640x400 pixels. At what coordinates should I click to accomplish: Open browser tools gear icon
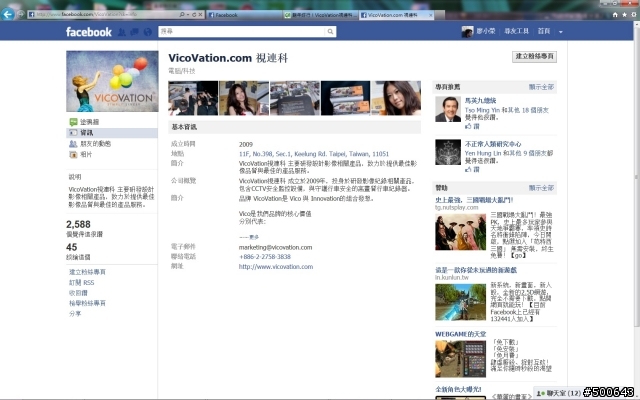tap(633, 15)
